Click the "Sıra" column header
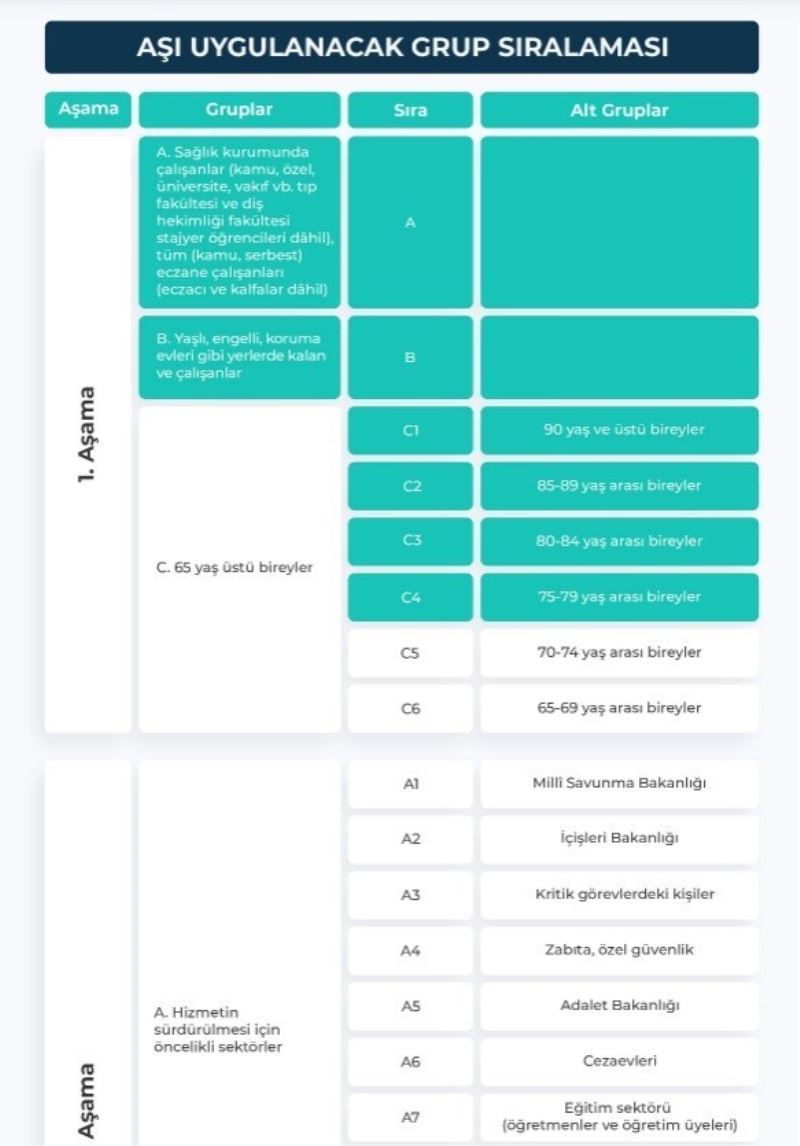This screenshot has width=800, height=1146. coord(410,110)
